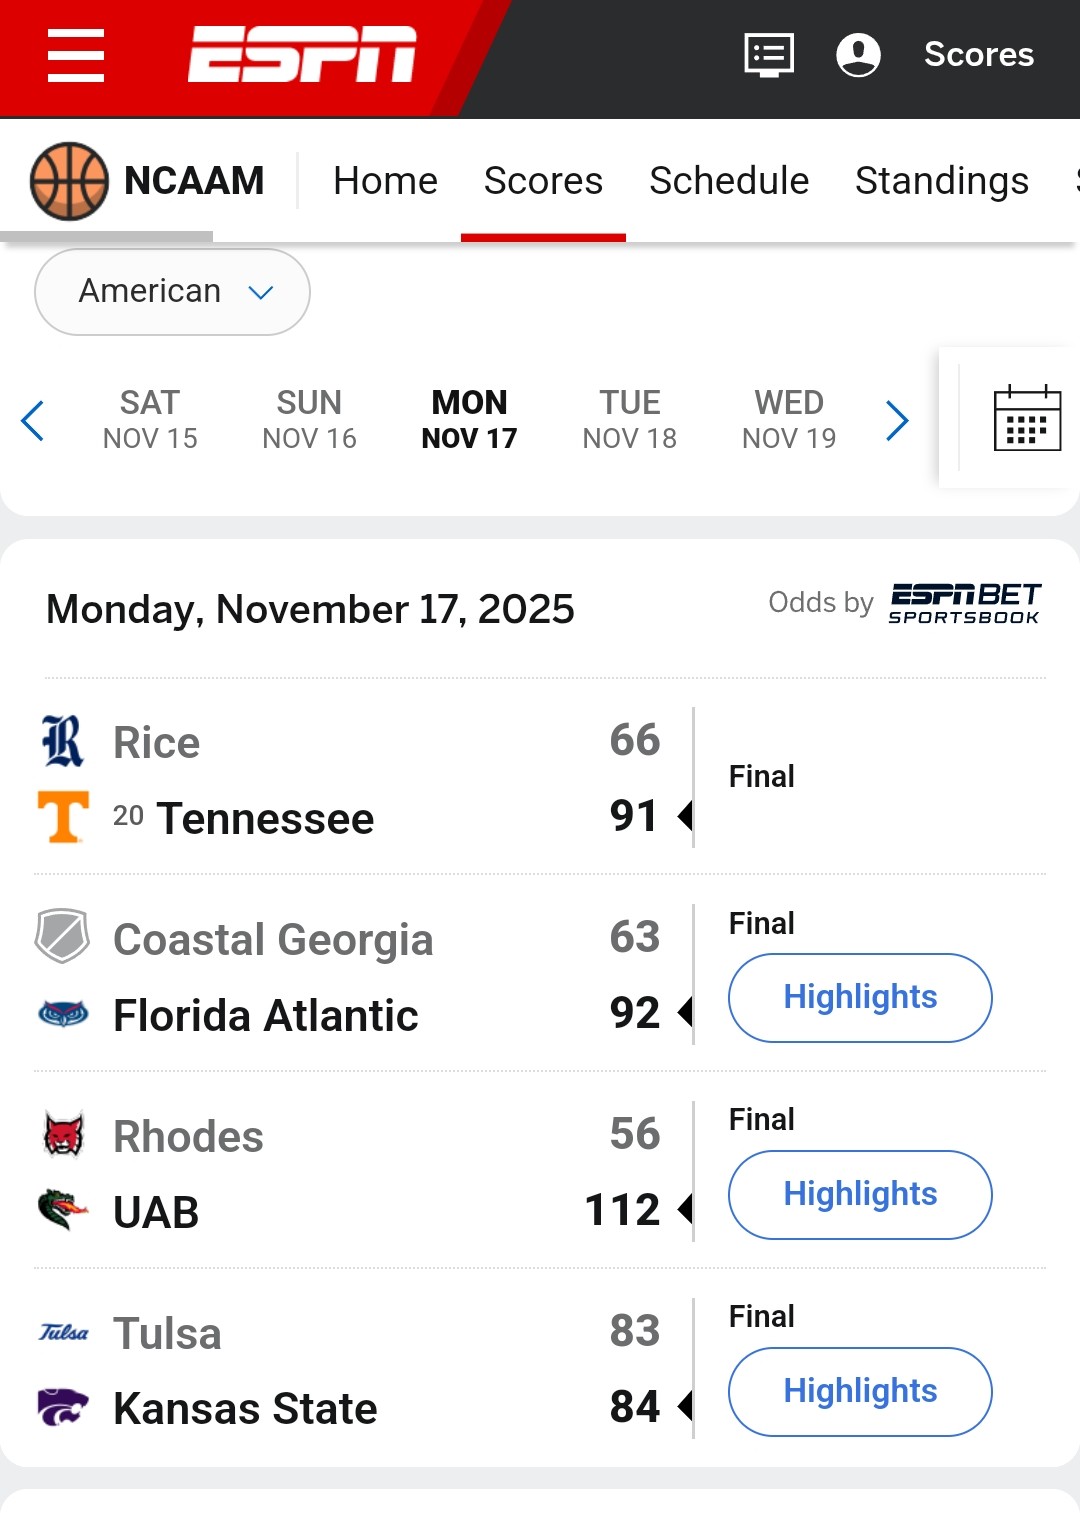Open the watch listings icon

point(769,55)
